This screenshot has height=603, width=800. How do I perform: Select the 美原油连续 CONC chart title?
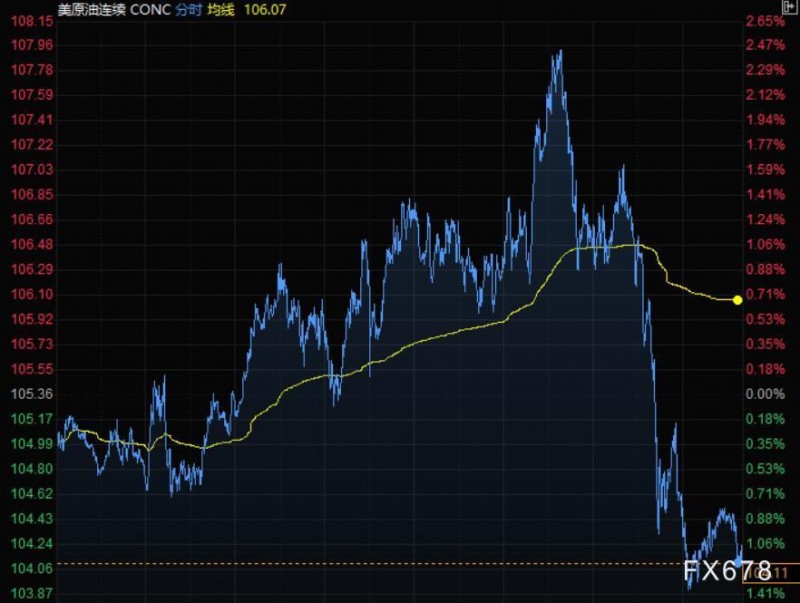pyautogui.click(x=114, y=10)
